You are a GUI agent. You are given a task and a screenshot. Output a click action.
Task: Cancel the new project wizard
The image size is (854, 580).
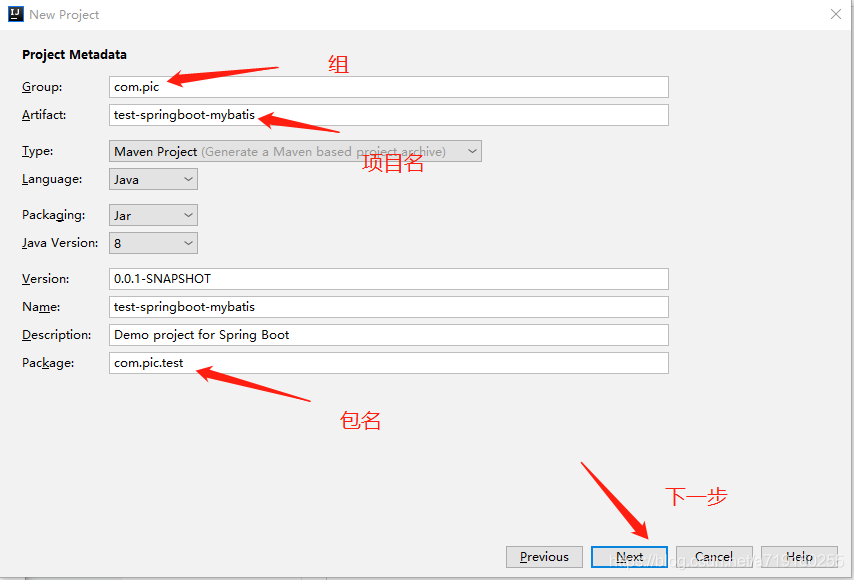point(714,557)
